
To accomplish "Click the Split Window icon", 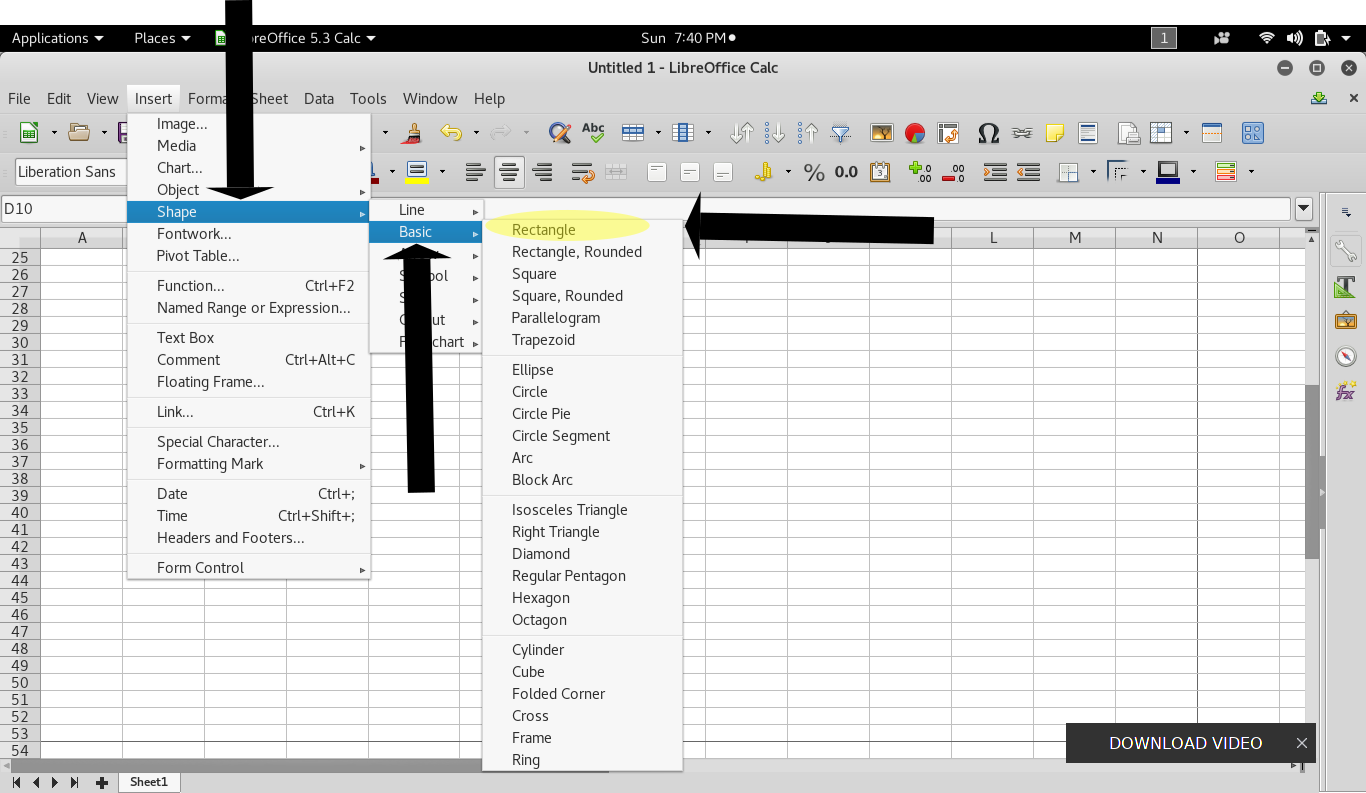I will click(1212, 132).
